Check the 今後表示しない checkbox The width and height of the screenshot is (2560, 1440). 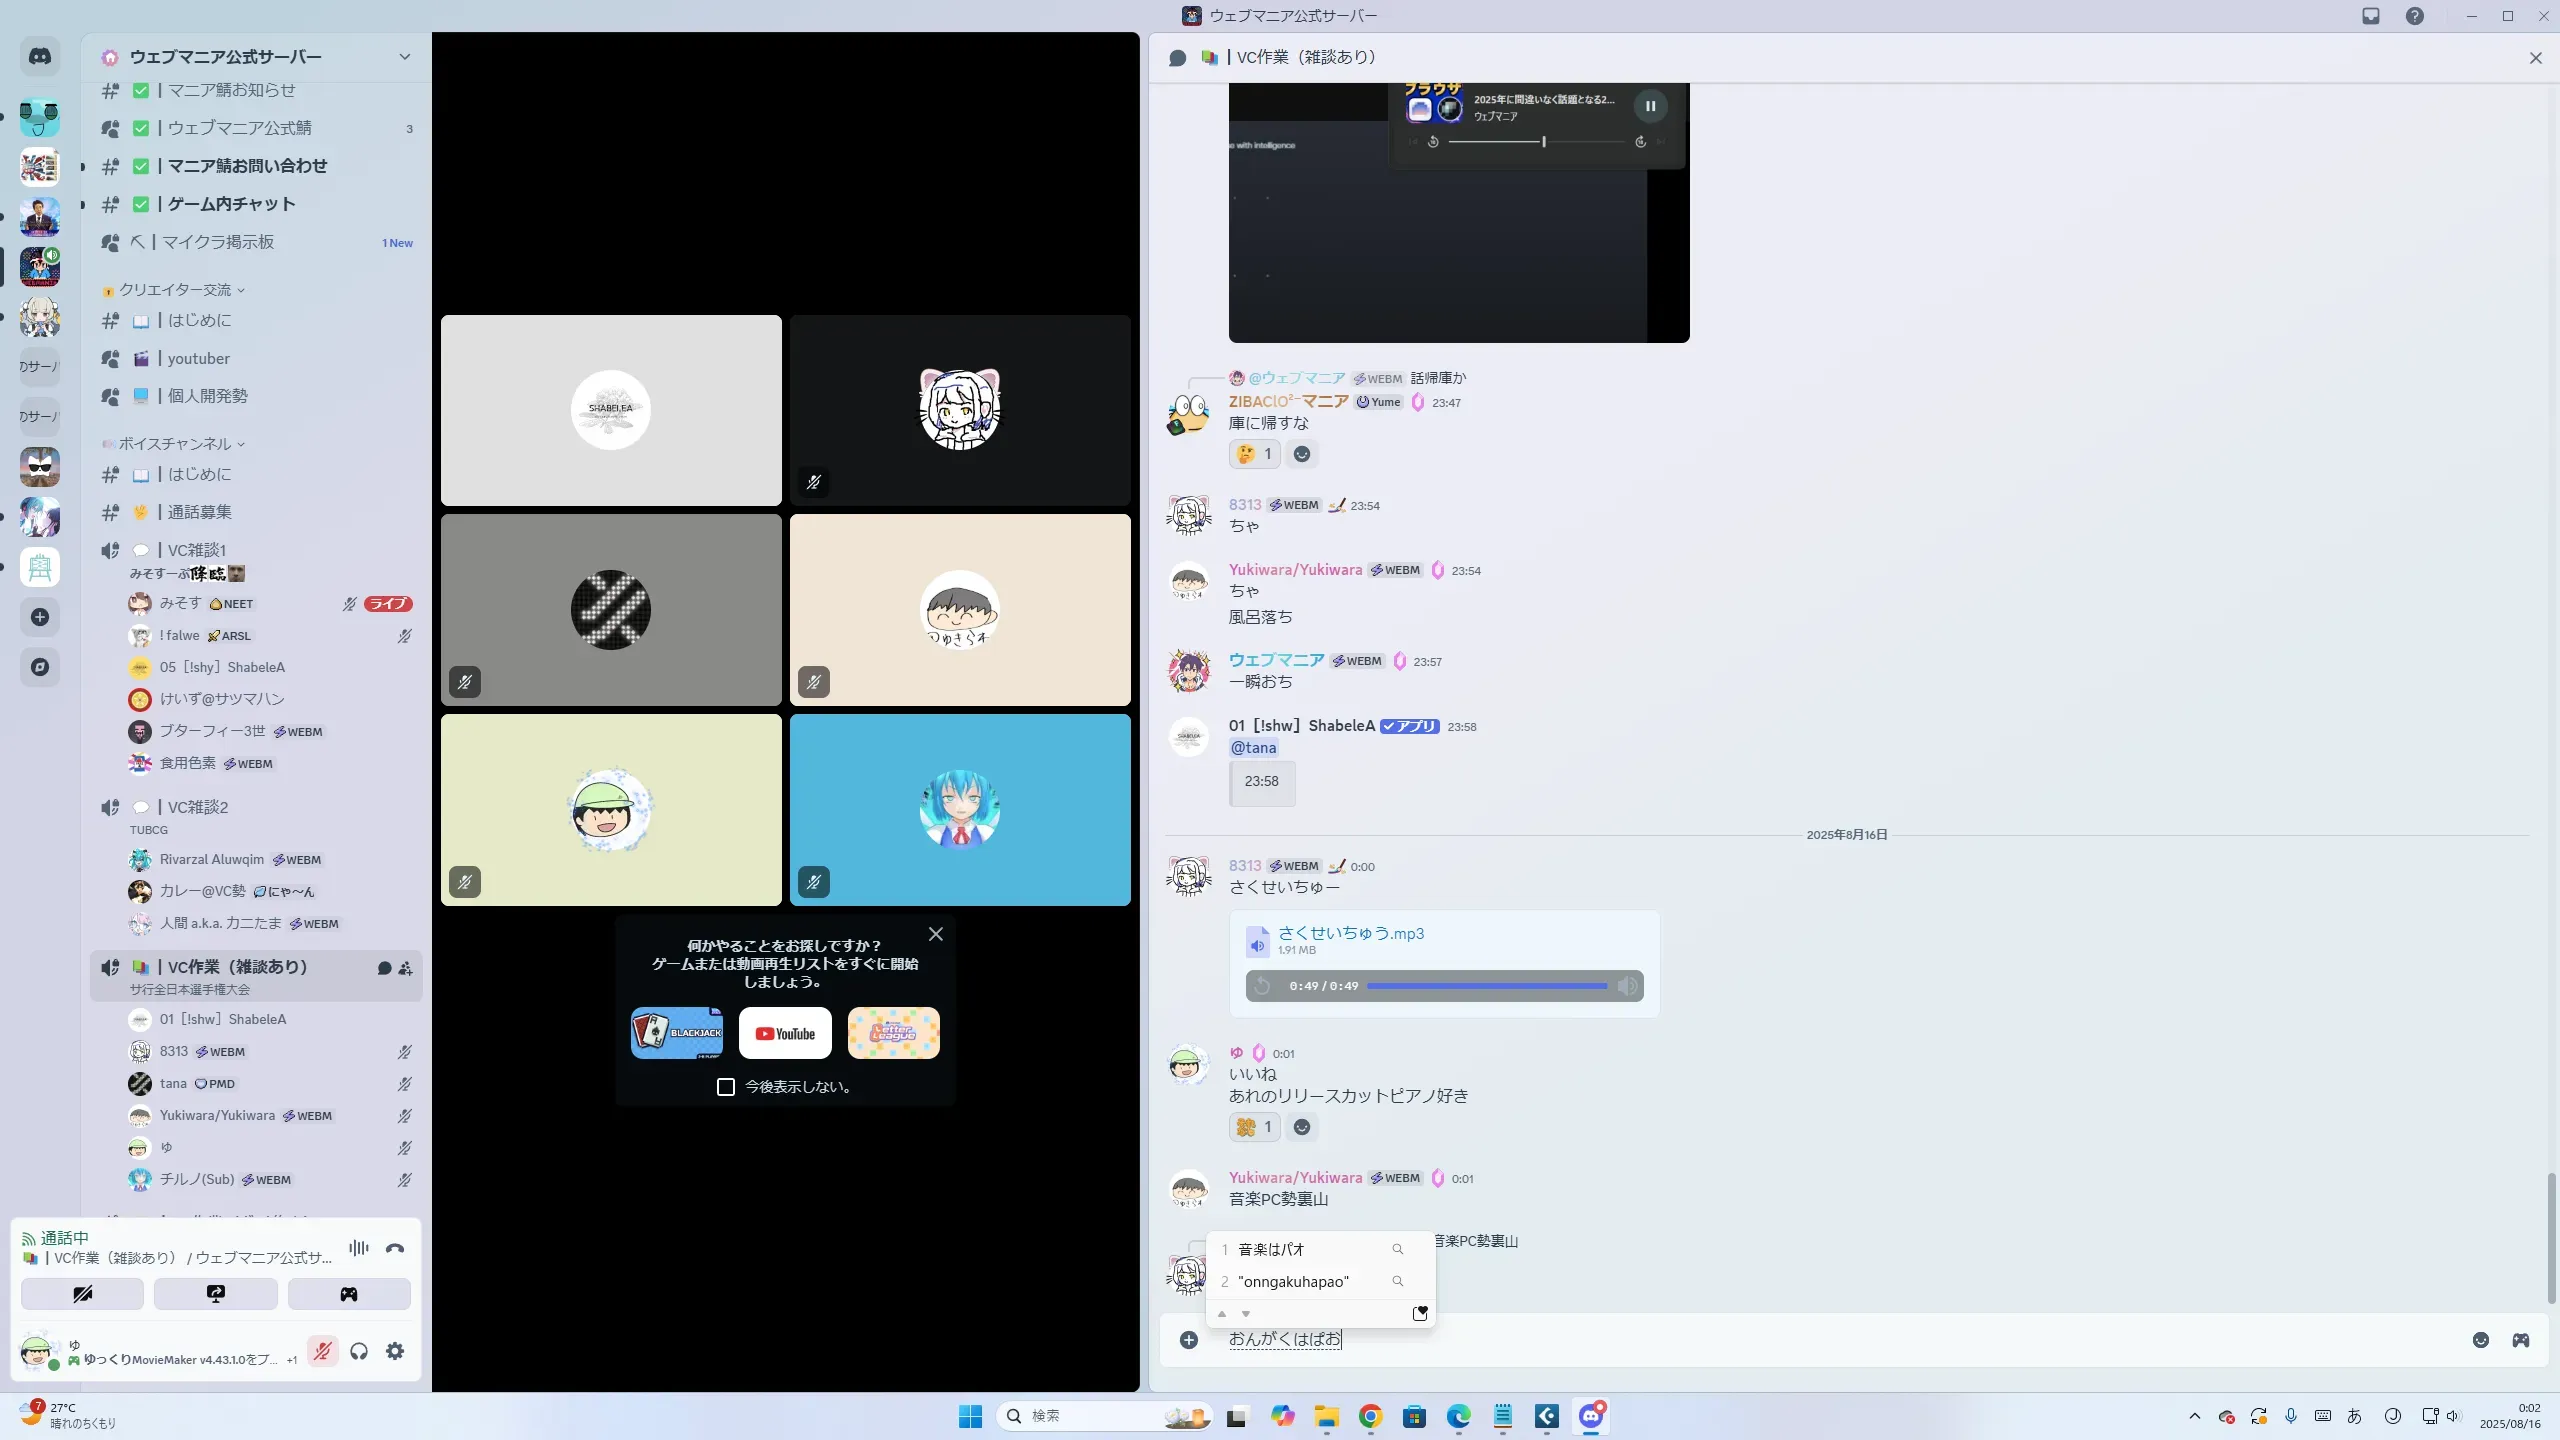pos(726,1087)
